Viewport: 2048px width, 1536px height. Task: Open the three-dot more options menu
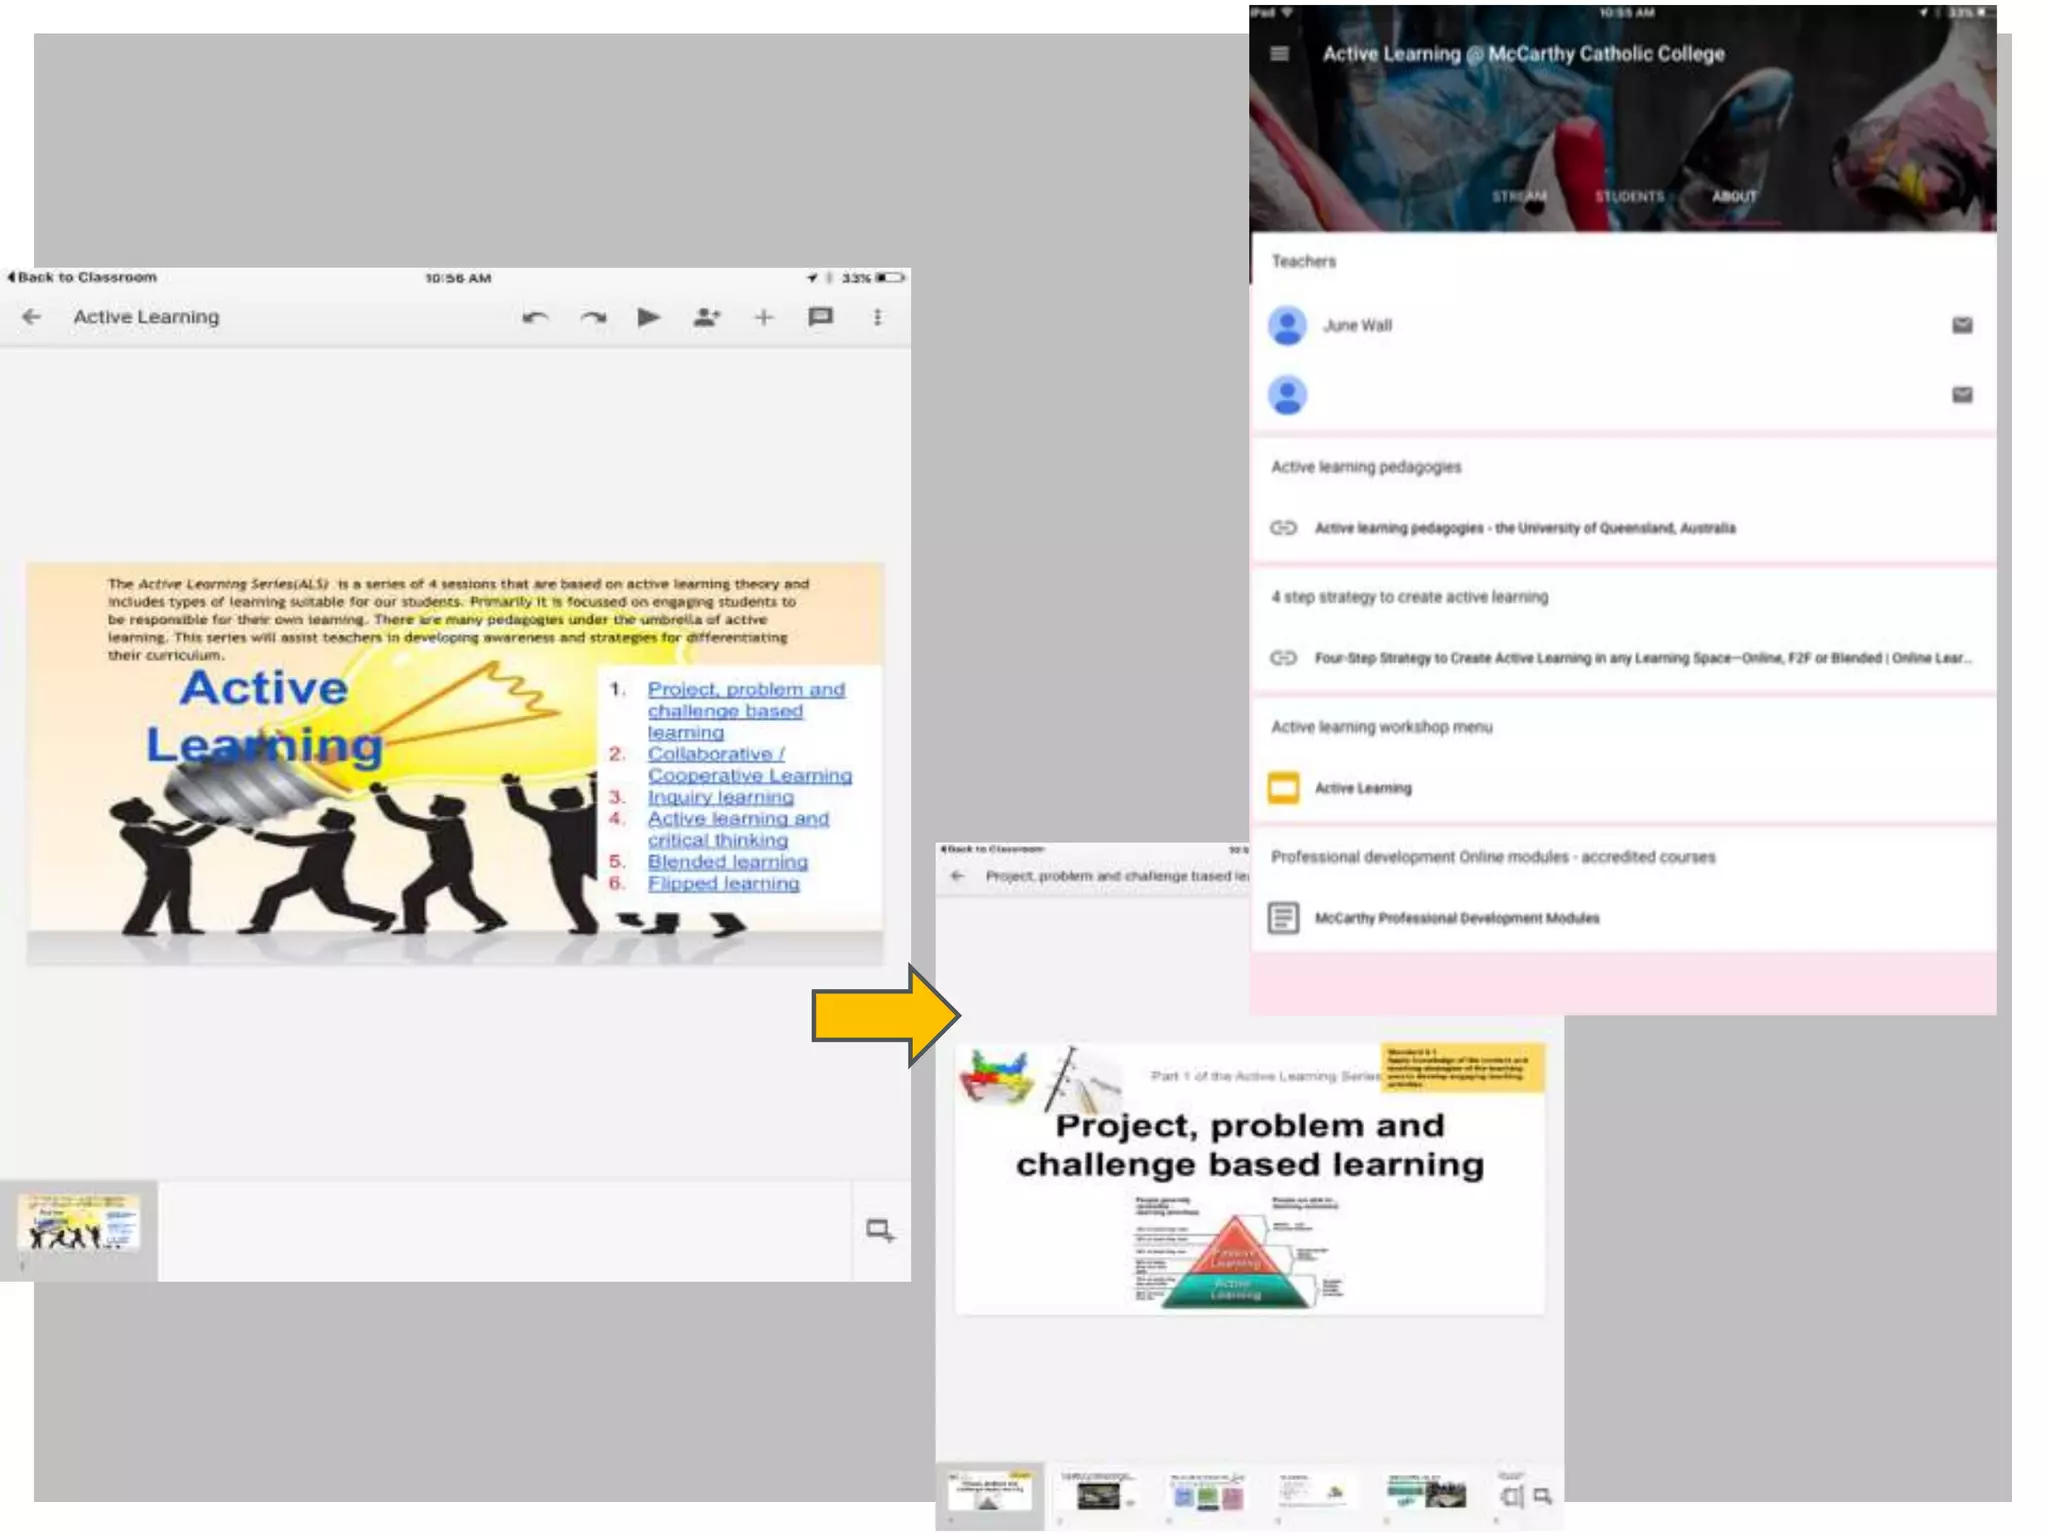(x=877, y=317)
